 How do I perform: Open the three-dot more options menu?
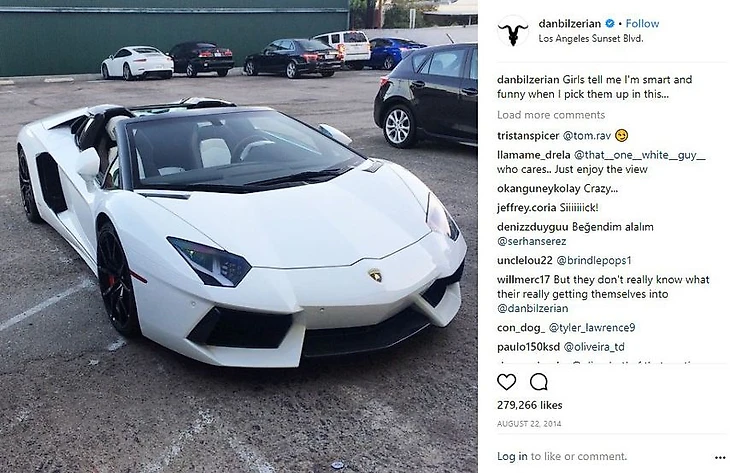click(x=720, y=458)
